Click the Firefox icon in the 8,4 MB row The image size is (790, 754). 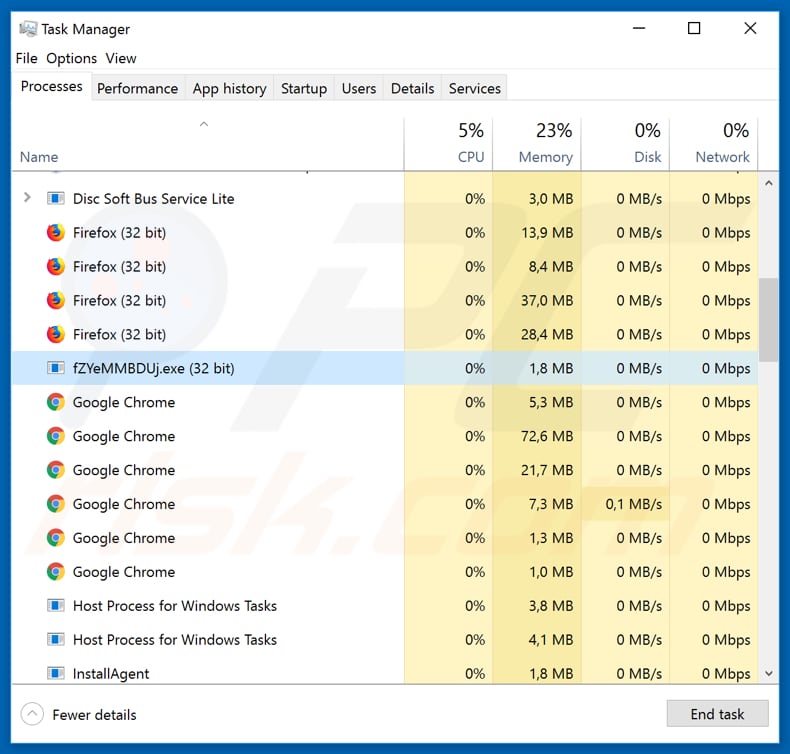coord(55,266)
